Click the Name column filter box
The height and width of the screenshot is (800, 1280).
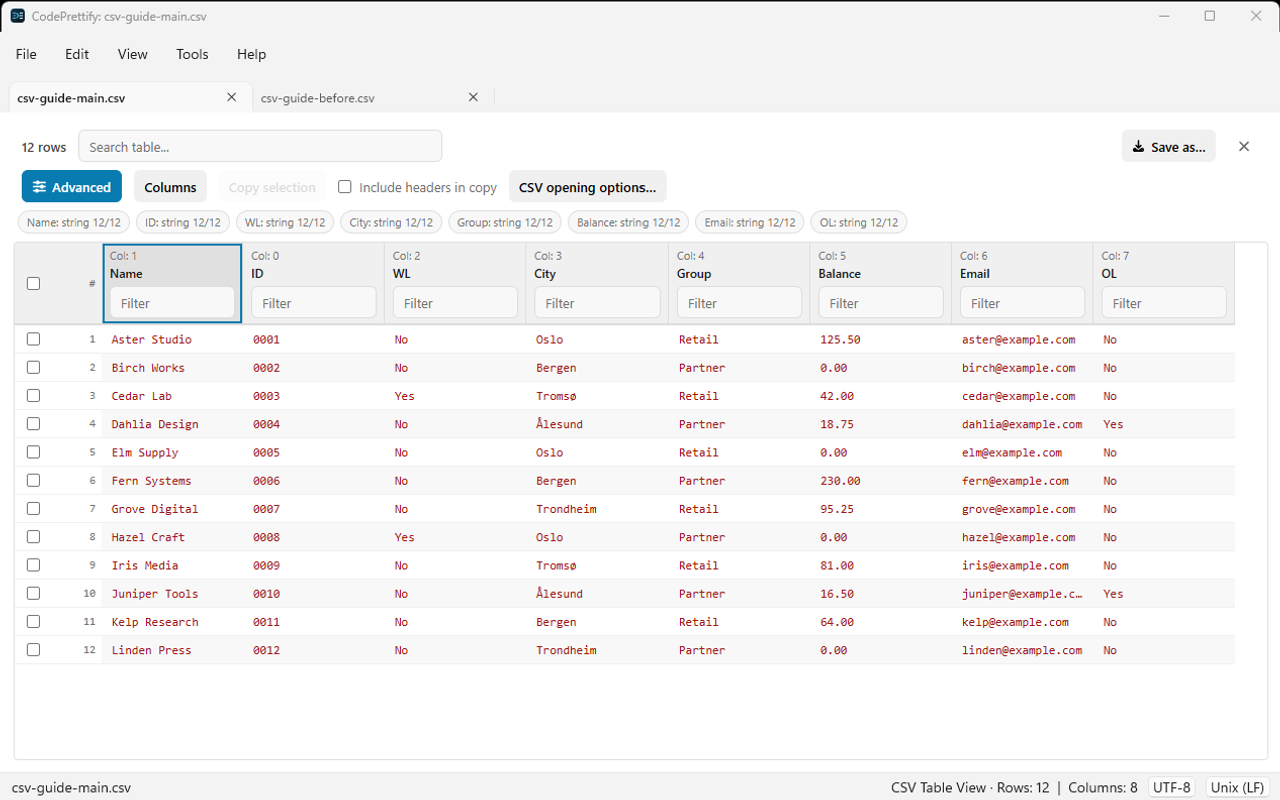(172, 303)
